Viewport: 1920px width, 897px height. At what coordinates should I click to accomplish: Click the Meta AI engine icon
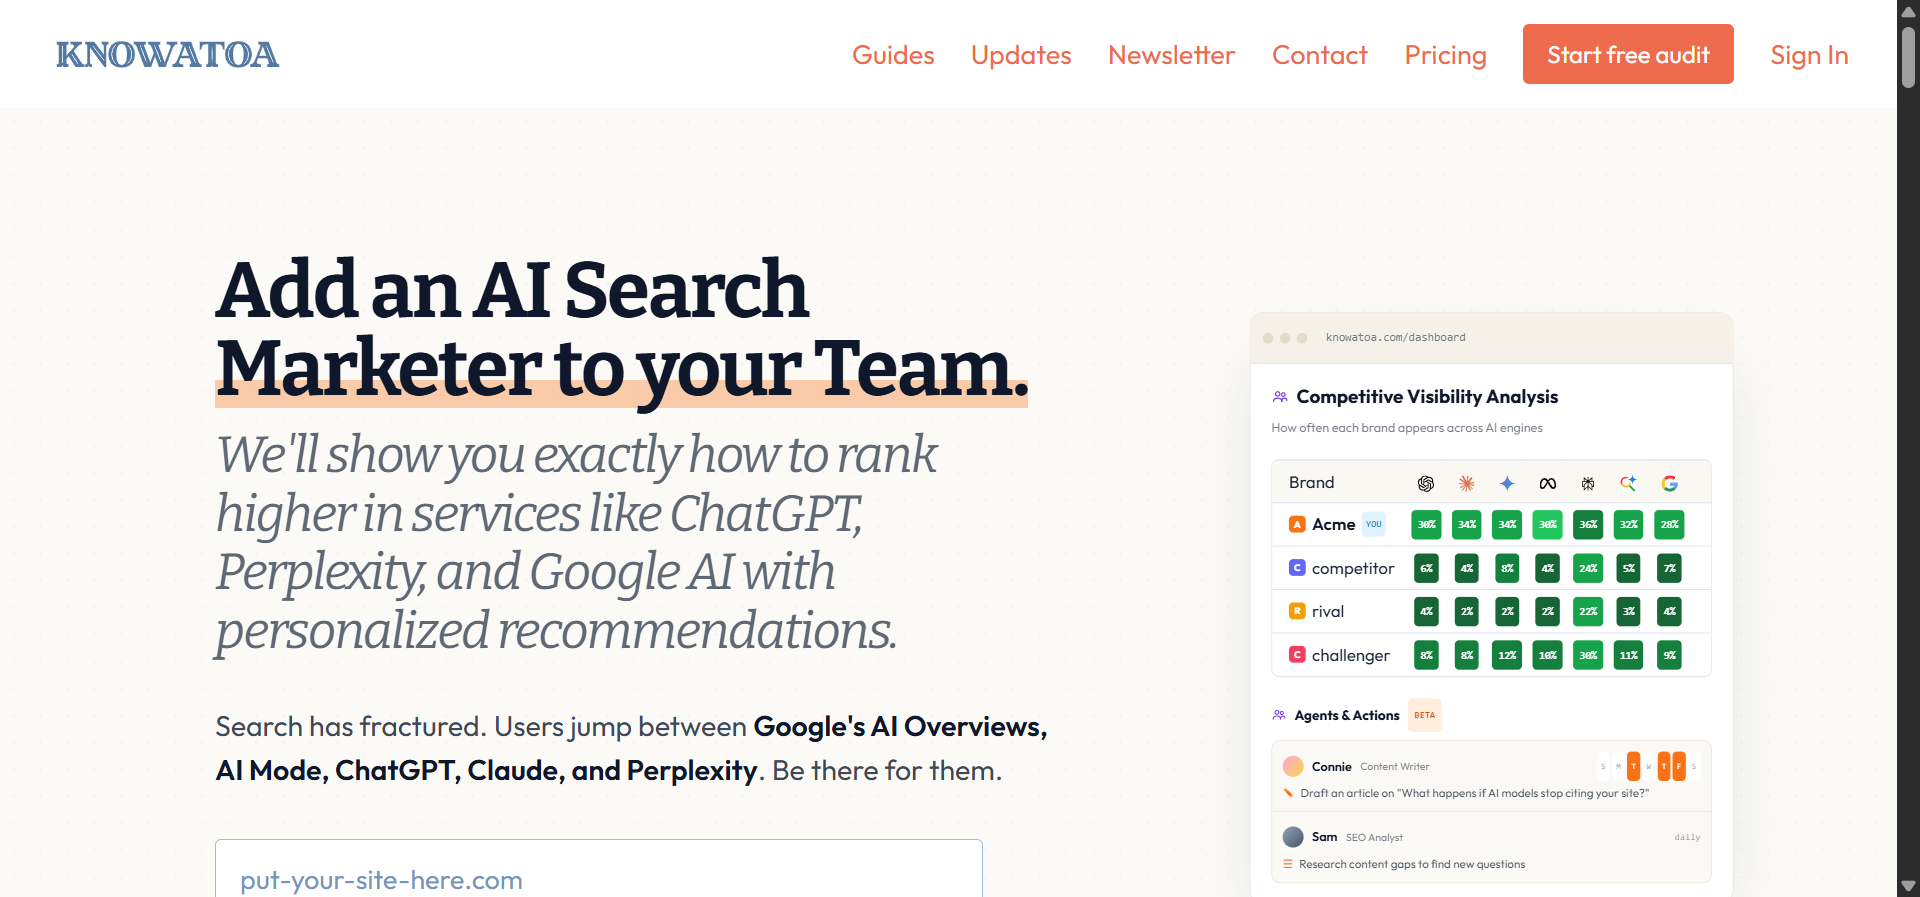[1548, 483]
